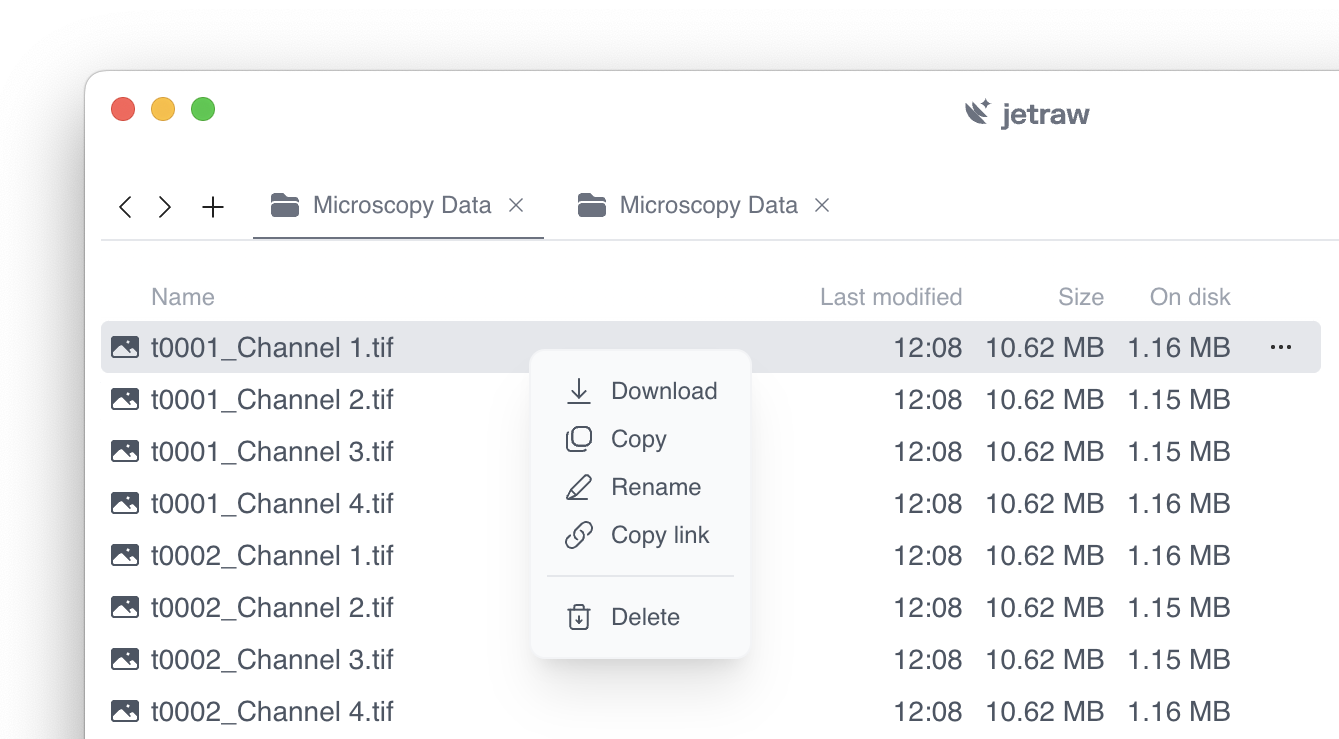This screenshot has height=739, width=1339.
Task: Choose Rename from the context menu
Action: tap(655, 487)
